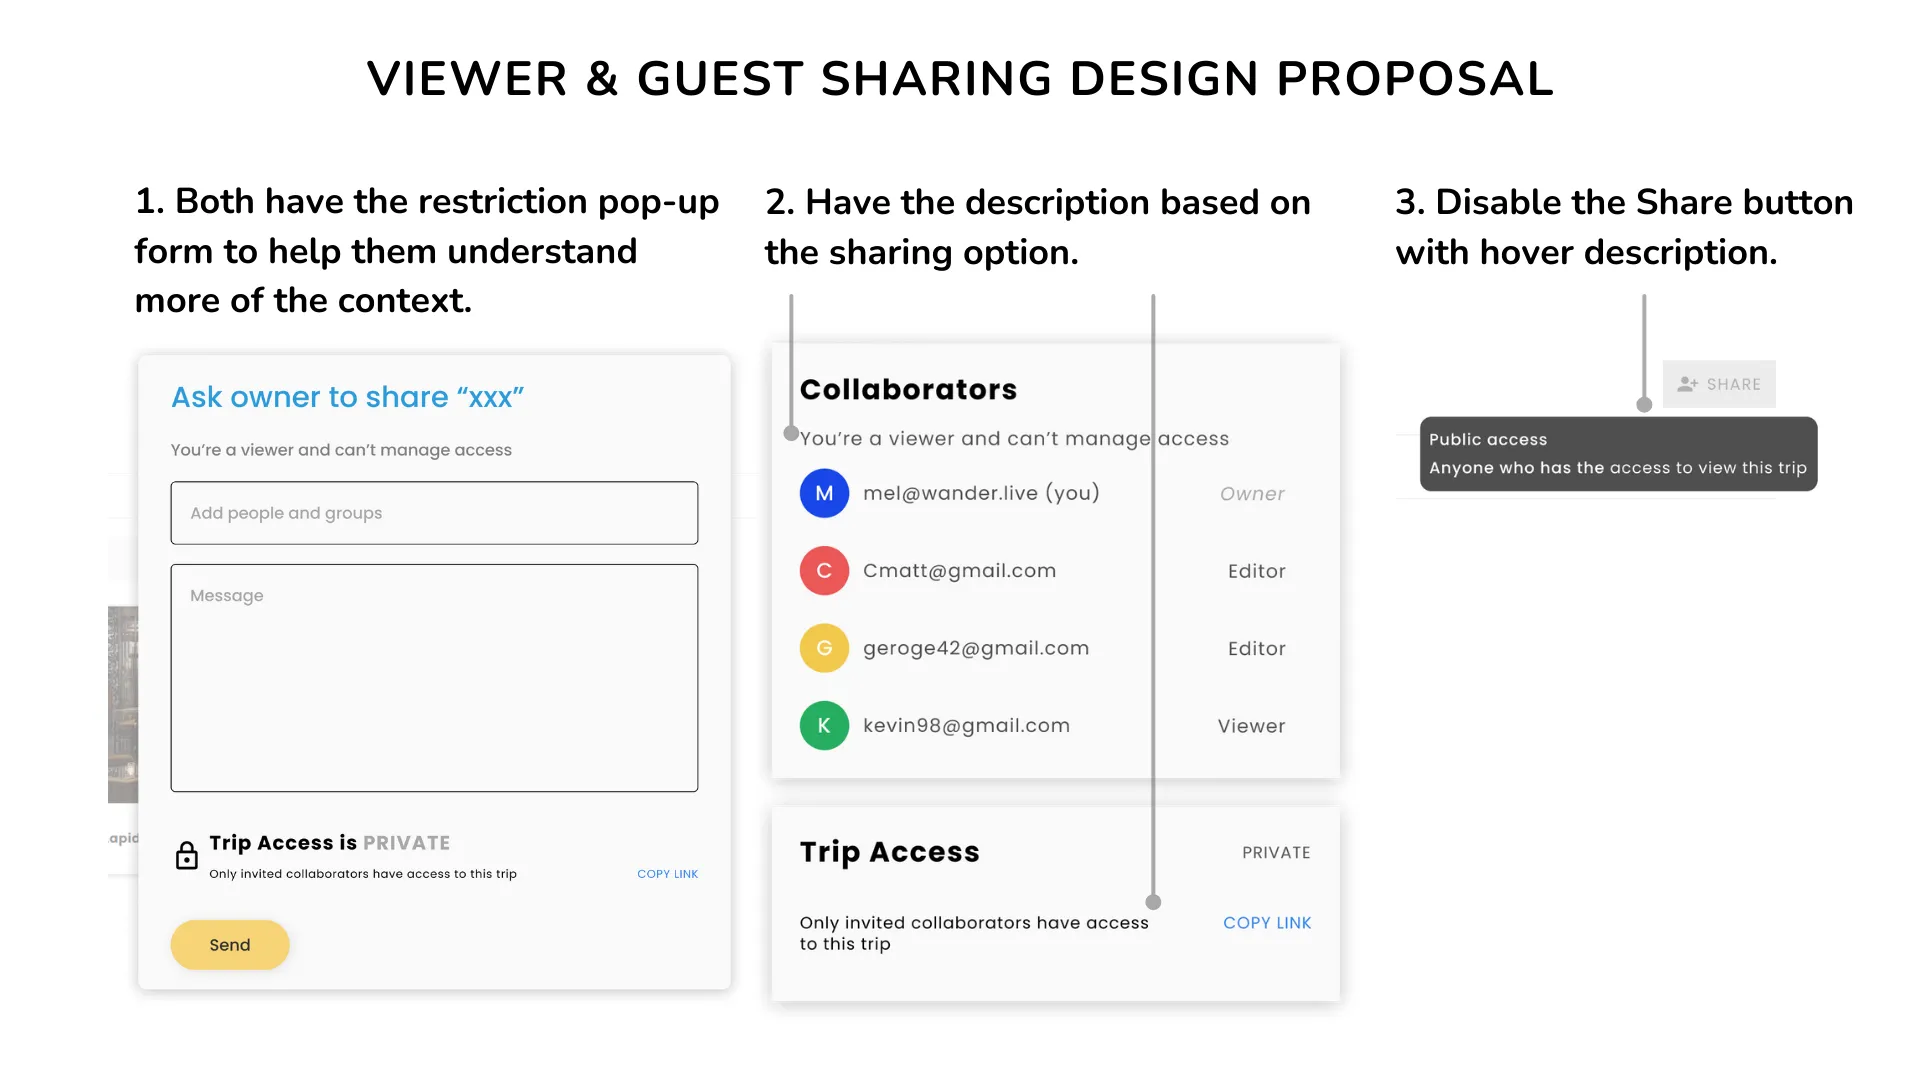Click the yellow G avatar for geroge42
Viewport: 1920px width, 1080px height.
point(824,648)
